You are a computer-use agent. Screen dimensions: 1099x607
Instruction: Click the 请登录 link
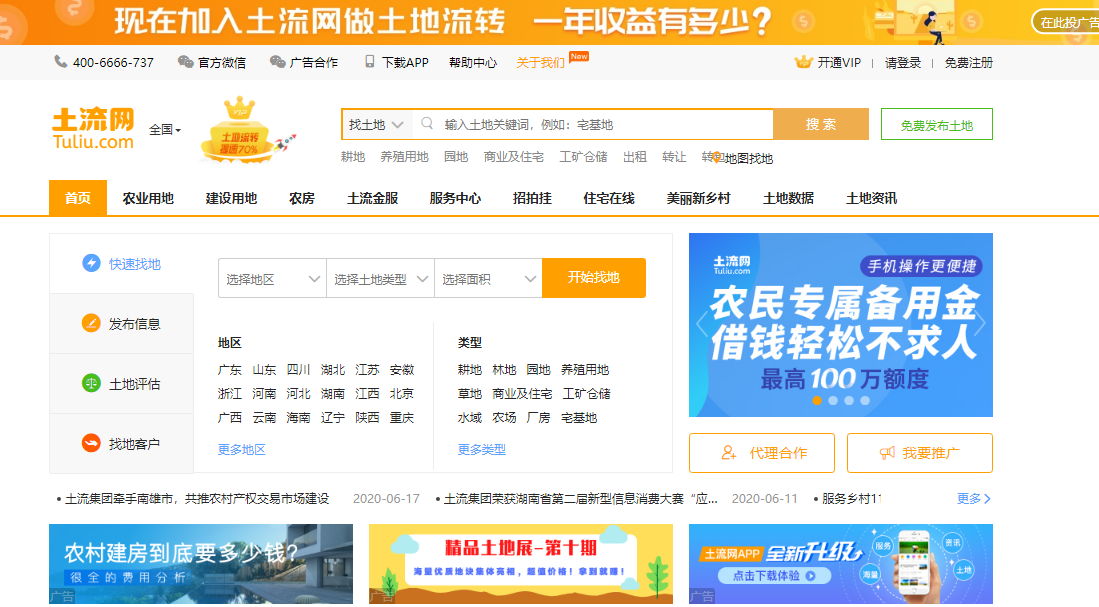pos(903,62)
